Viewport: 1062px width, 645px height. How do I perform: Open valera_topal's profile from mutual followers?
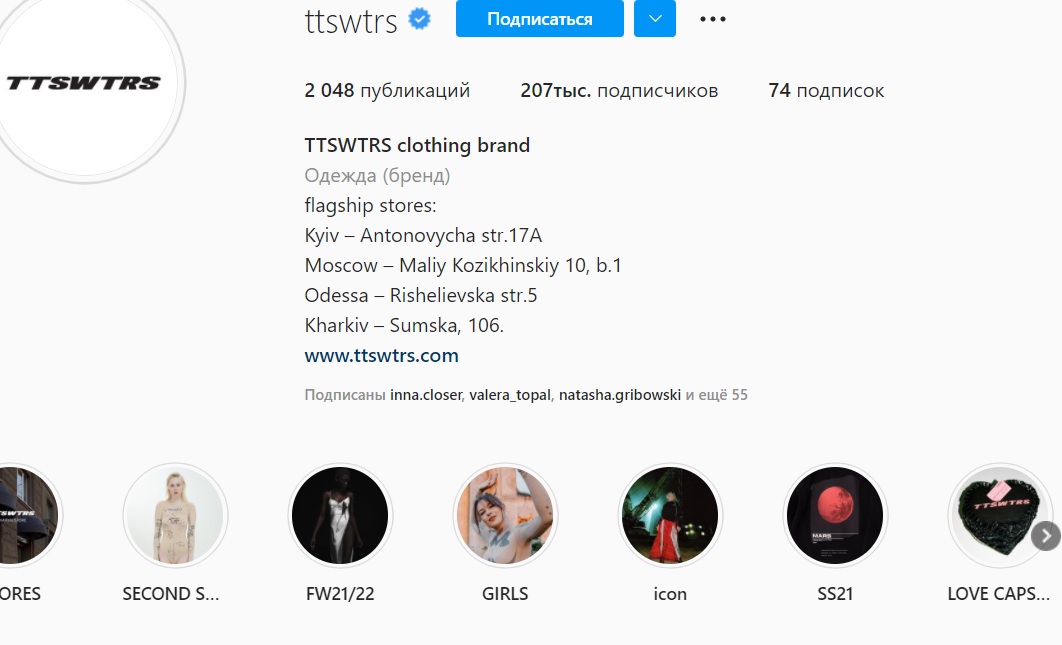coord(509,395)
